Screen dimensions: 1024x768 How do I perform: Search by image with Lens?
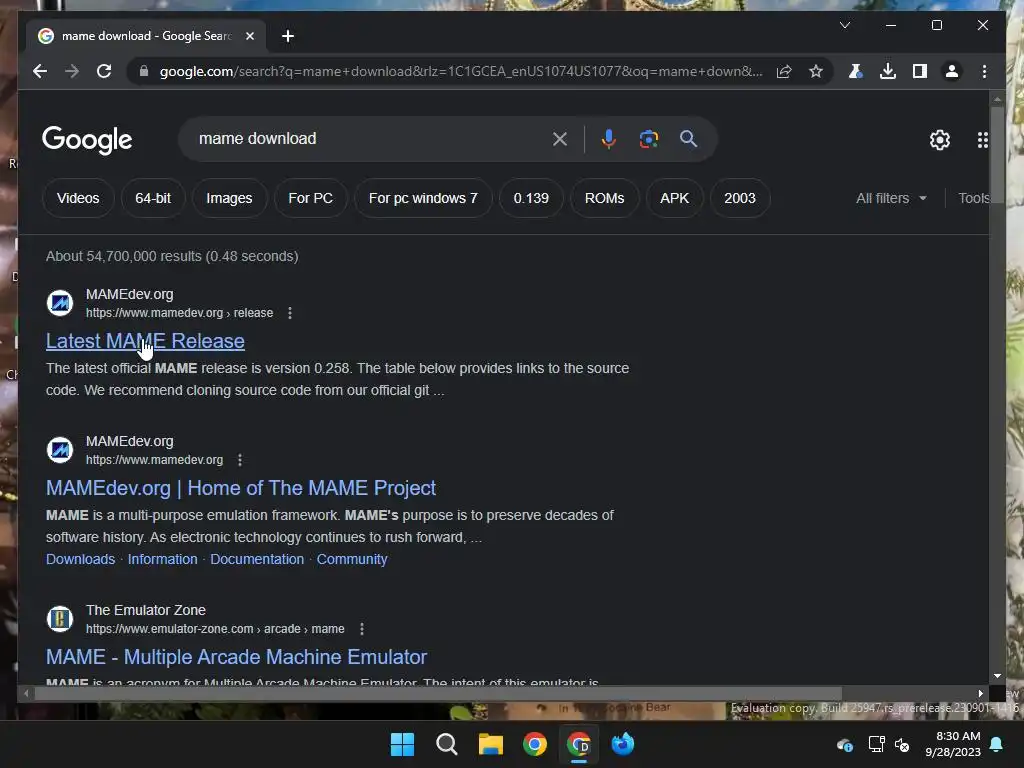click(x=648, y=138)
